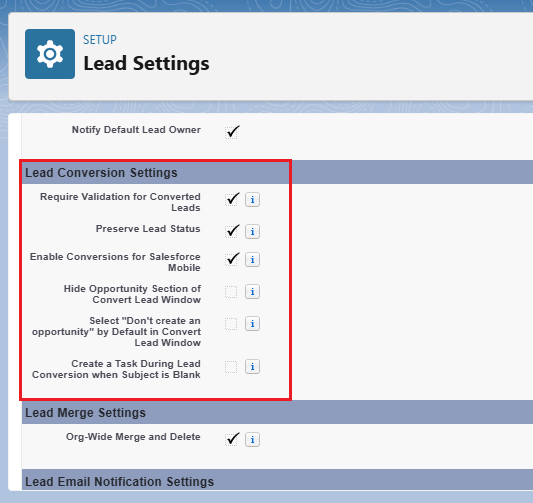Check Create a Task During Lead Conversion box
The width and height of the screenshot is (533, 503).
pos(231,367)
